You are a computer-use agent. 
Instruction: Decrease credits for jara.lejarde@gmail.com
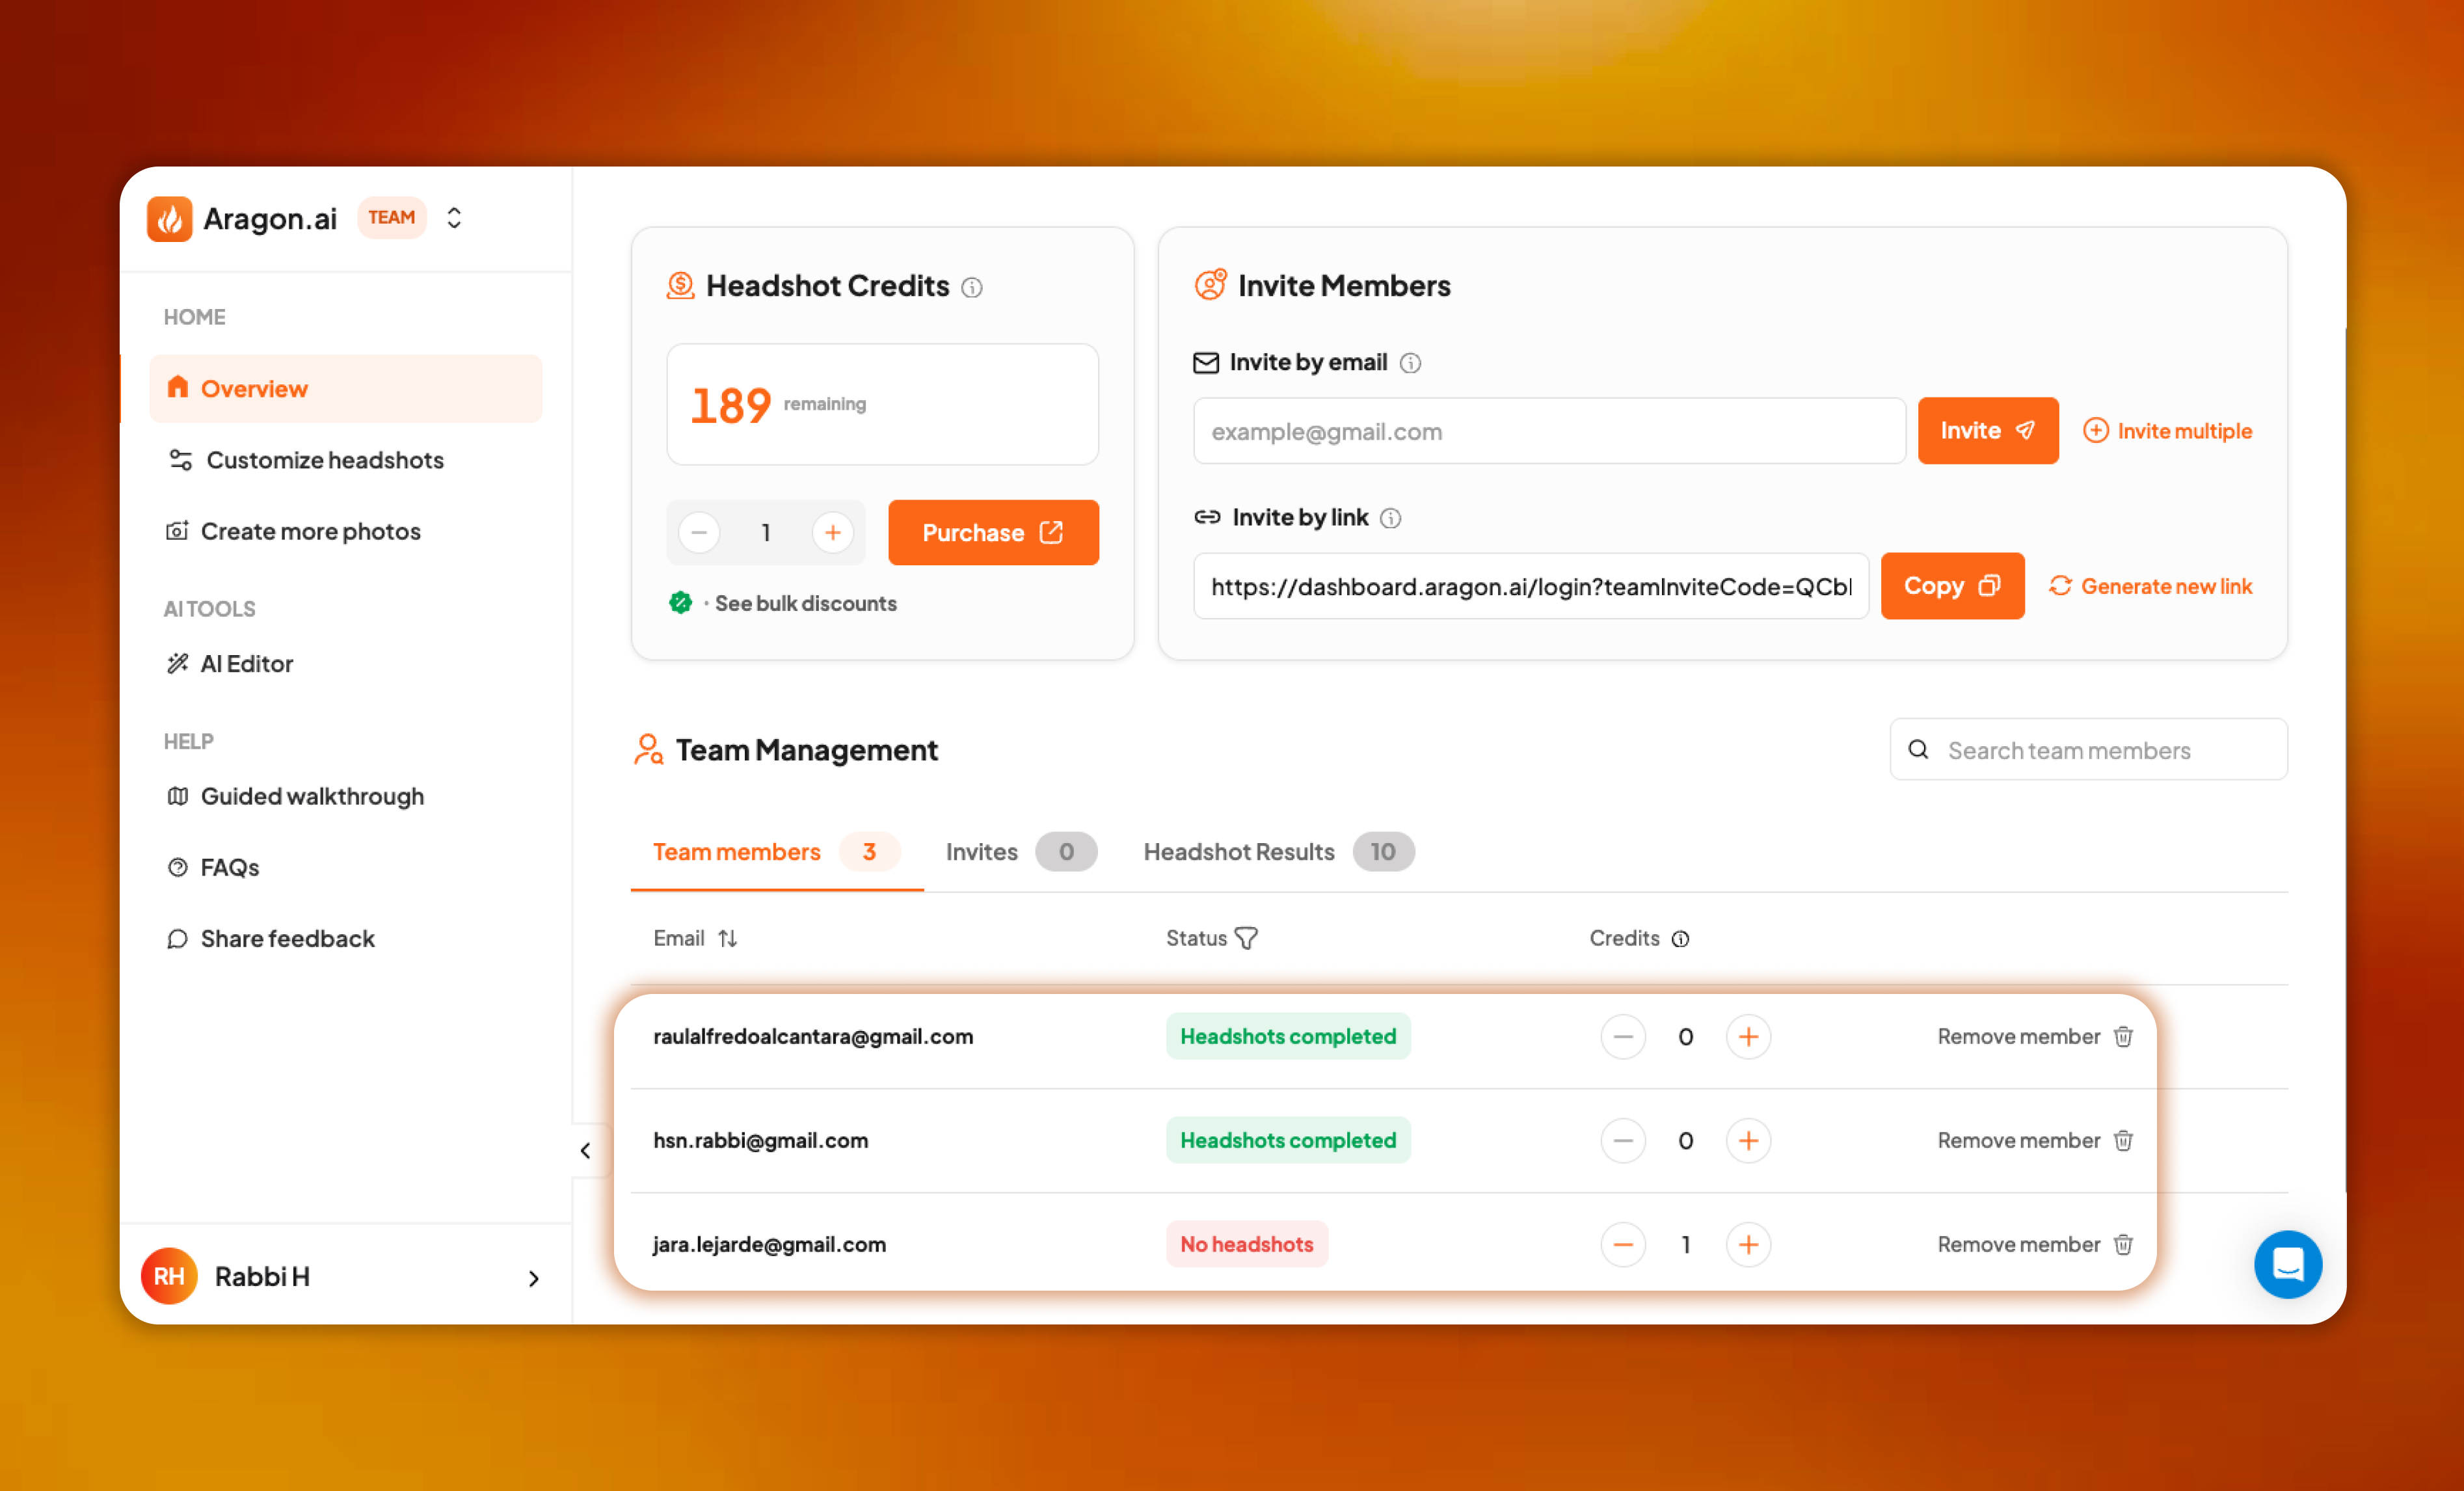[x=1623, y=1245]
